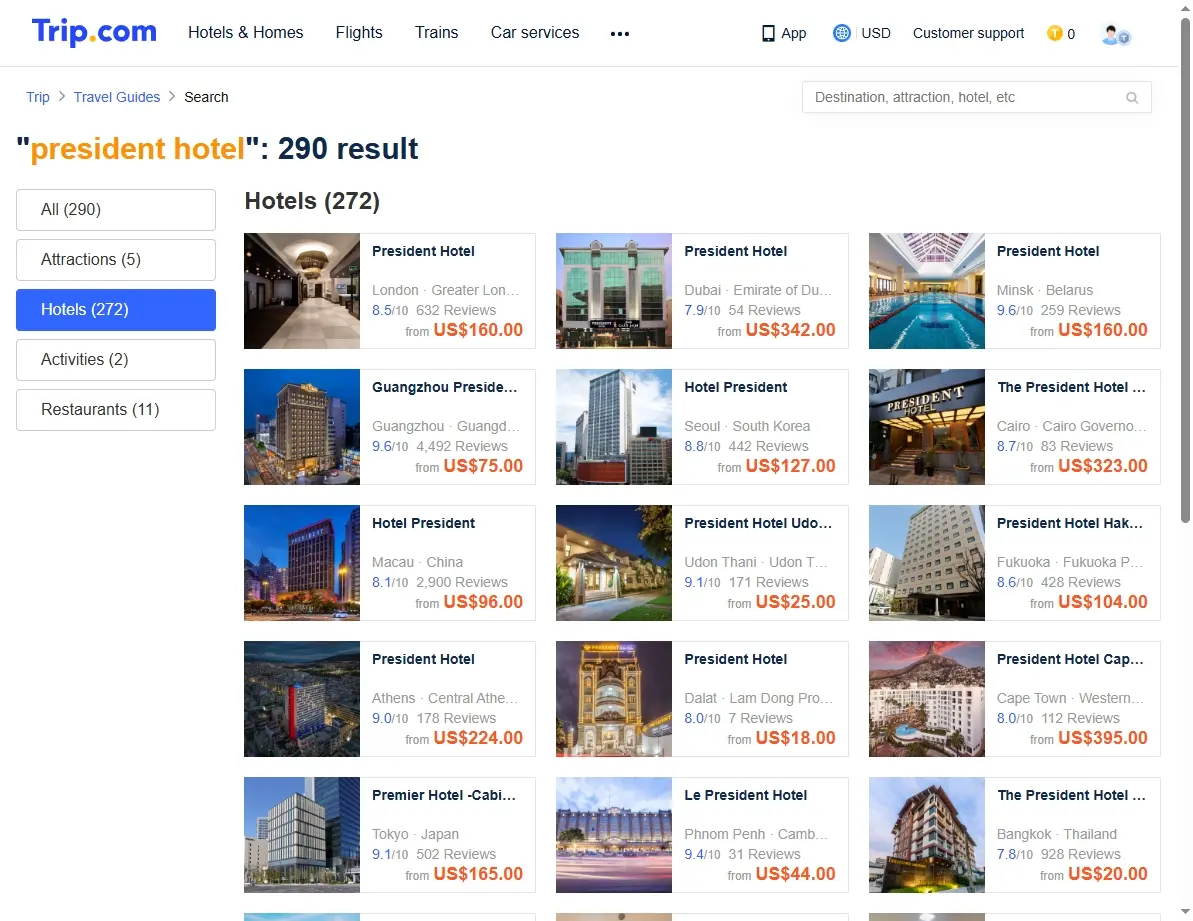This screenshot has height=921, width=1193.
Task: Open the USD currency selector
Action: pyautogui.click(x=876, y=33)
